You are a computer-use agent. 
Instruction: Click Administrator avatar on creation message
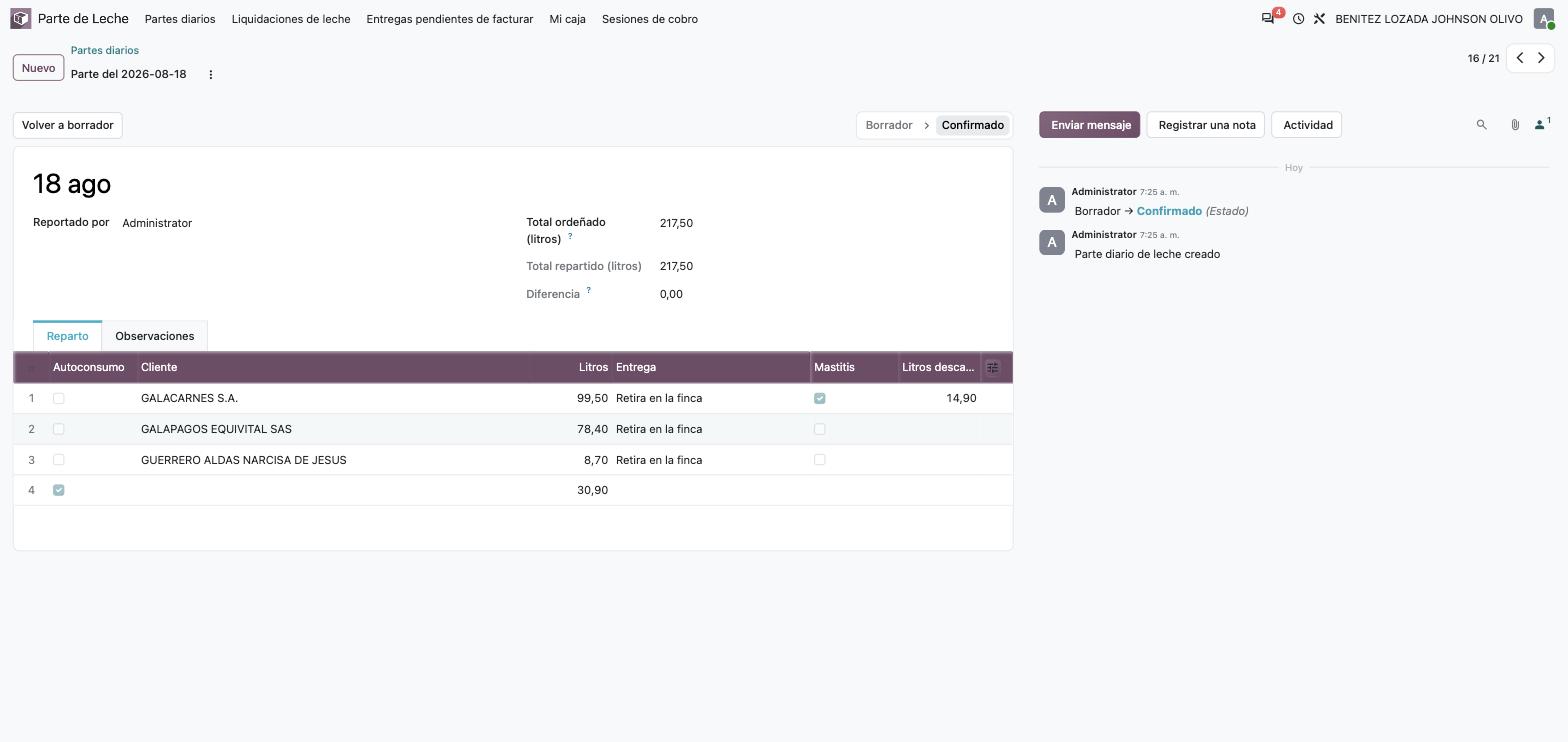click(1052, 243)
